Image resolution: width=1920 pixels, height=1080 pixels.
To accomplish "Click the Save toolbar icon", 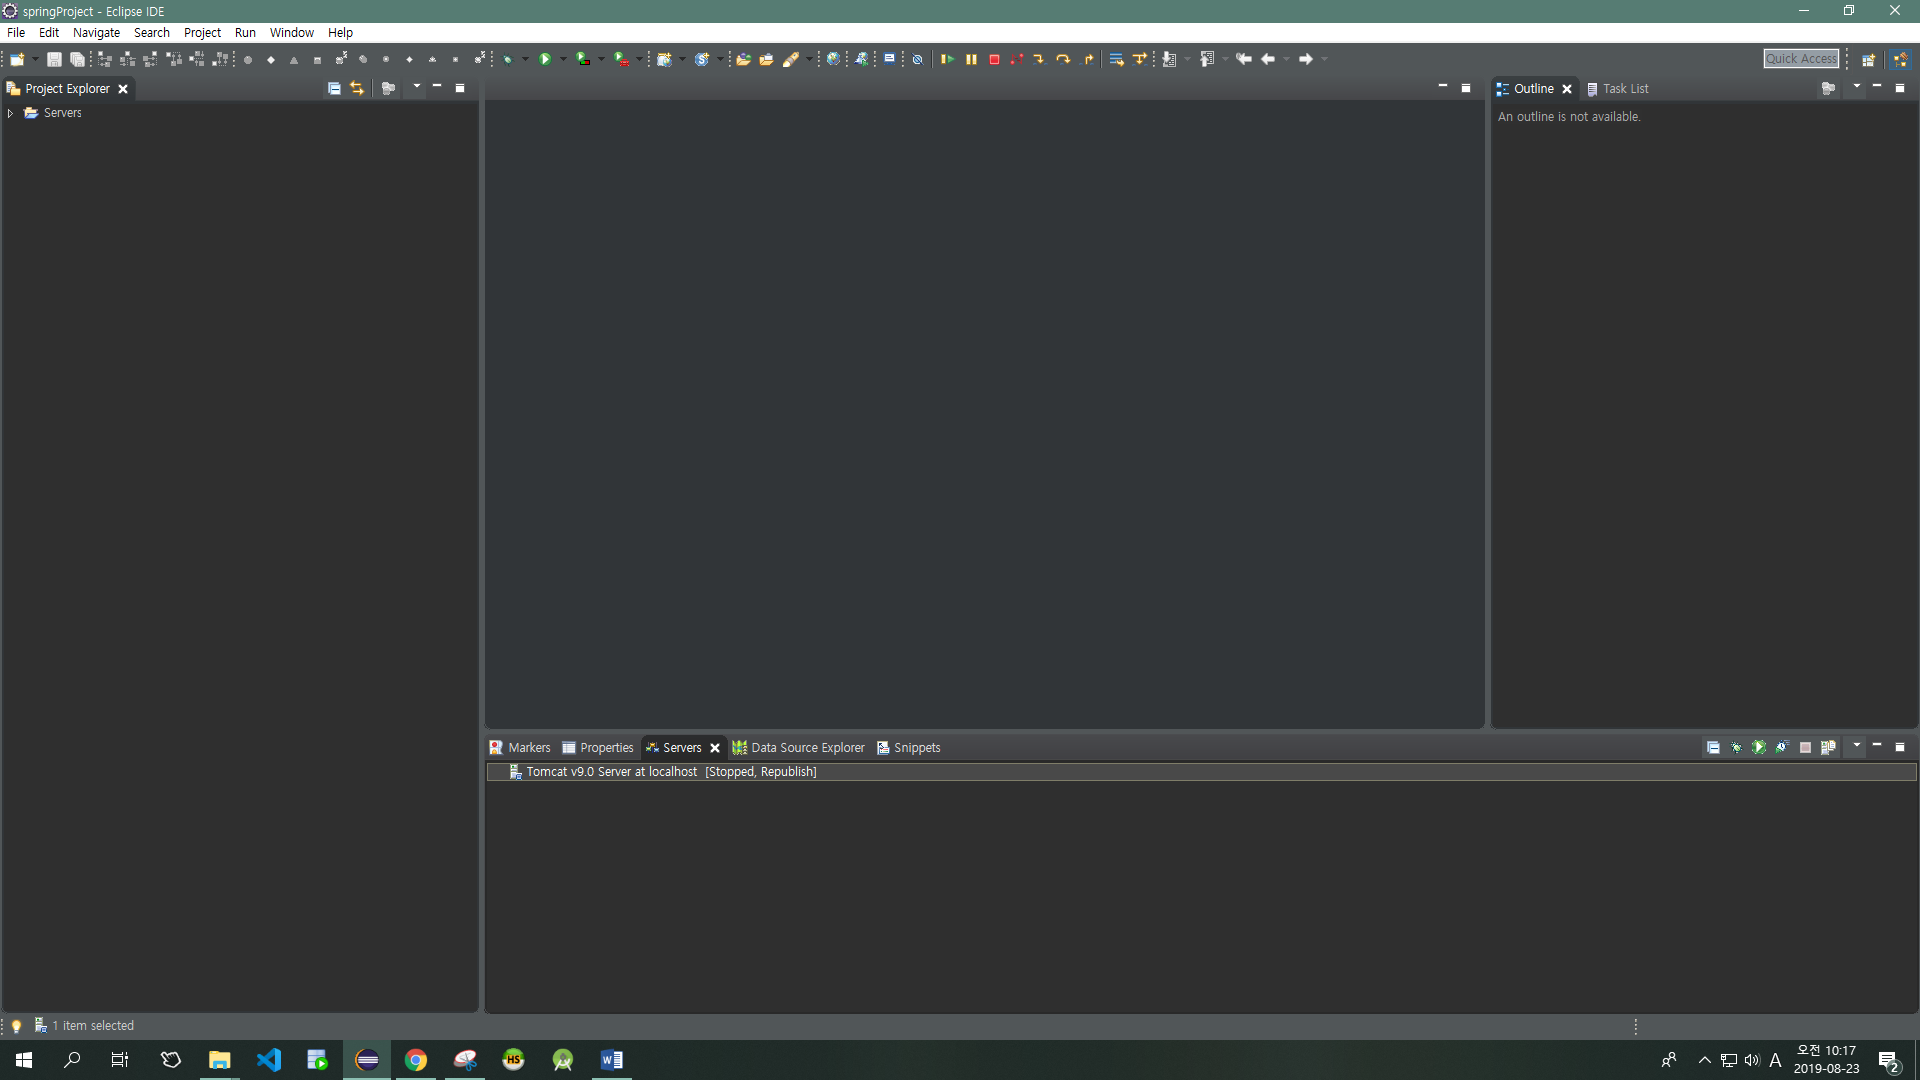I will click(x=54, y=59).
